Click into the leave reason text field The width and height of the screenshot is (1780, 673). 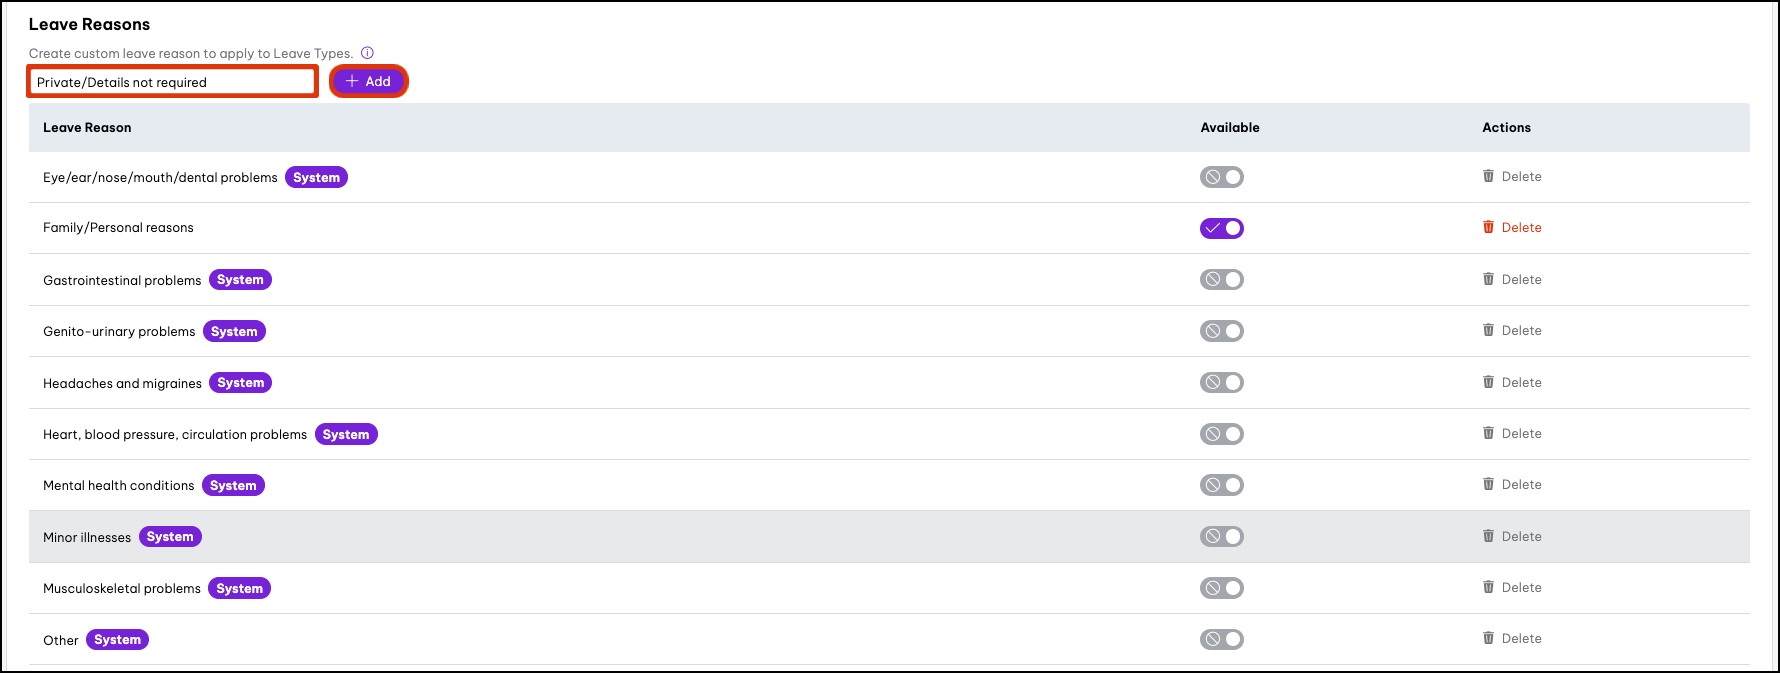click(x=172, y=82)
